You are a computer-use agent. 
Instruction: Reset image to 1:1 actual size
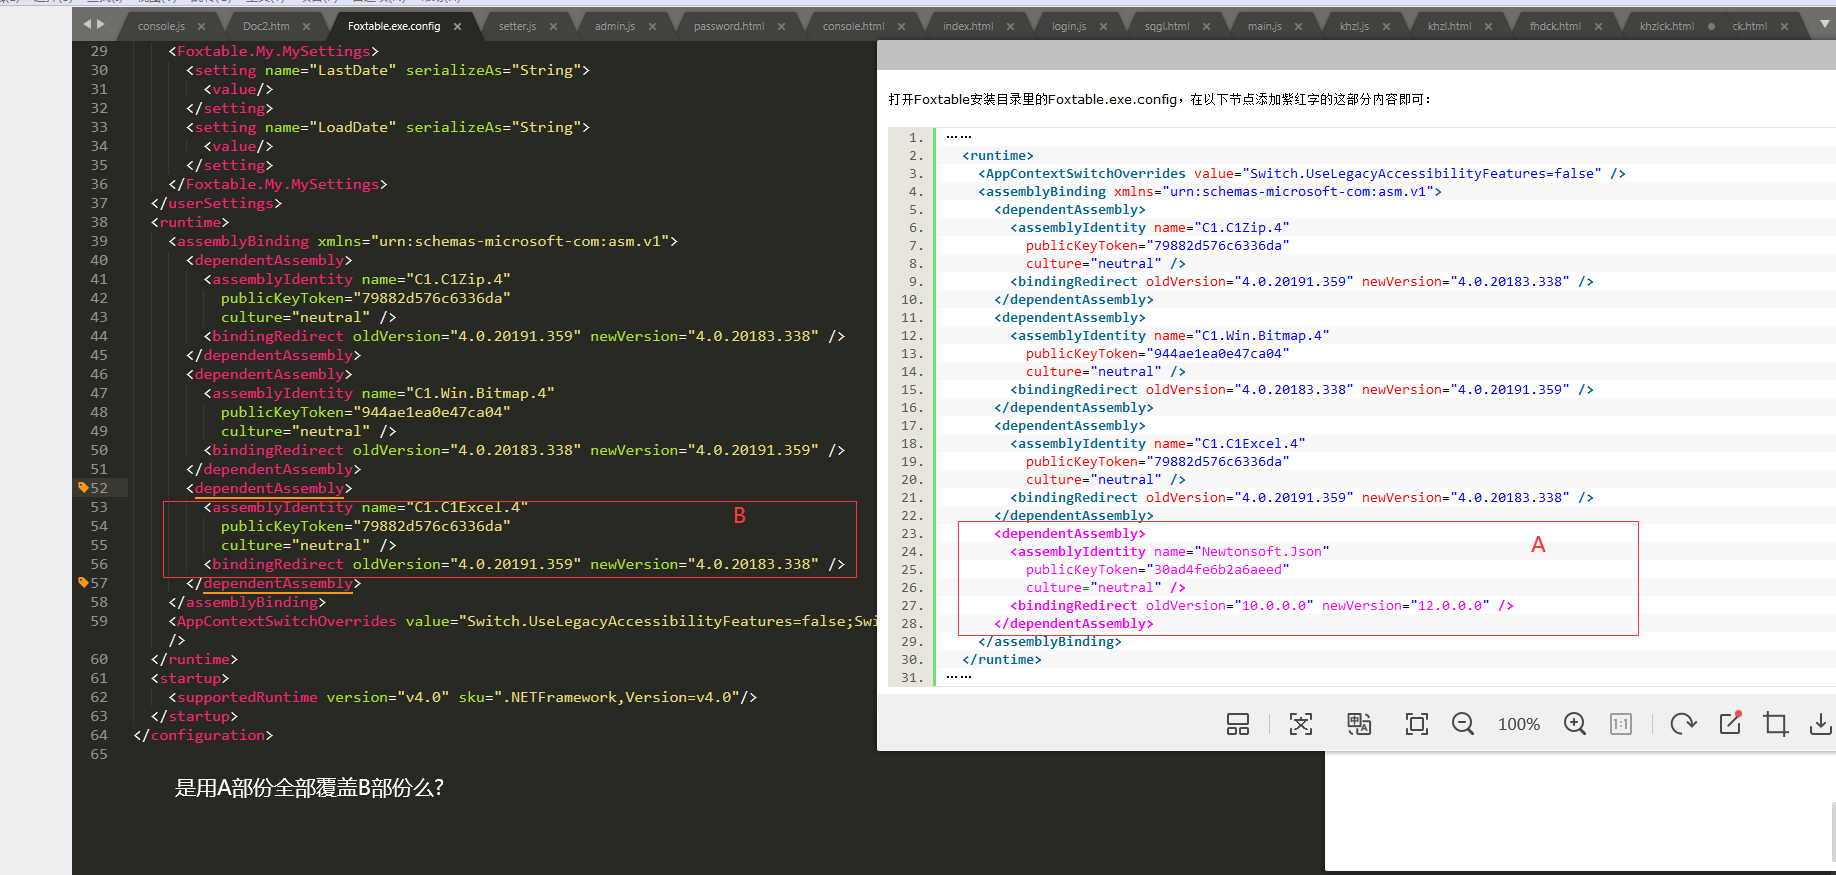[1621, 724]
